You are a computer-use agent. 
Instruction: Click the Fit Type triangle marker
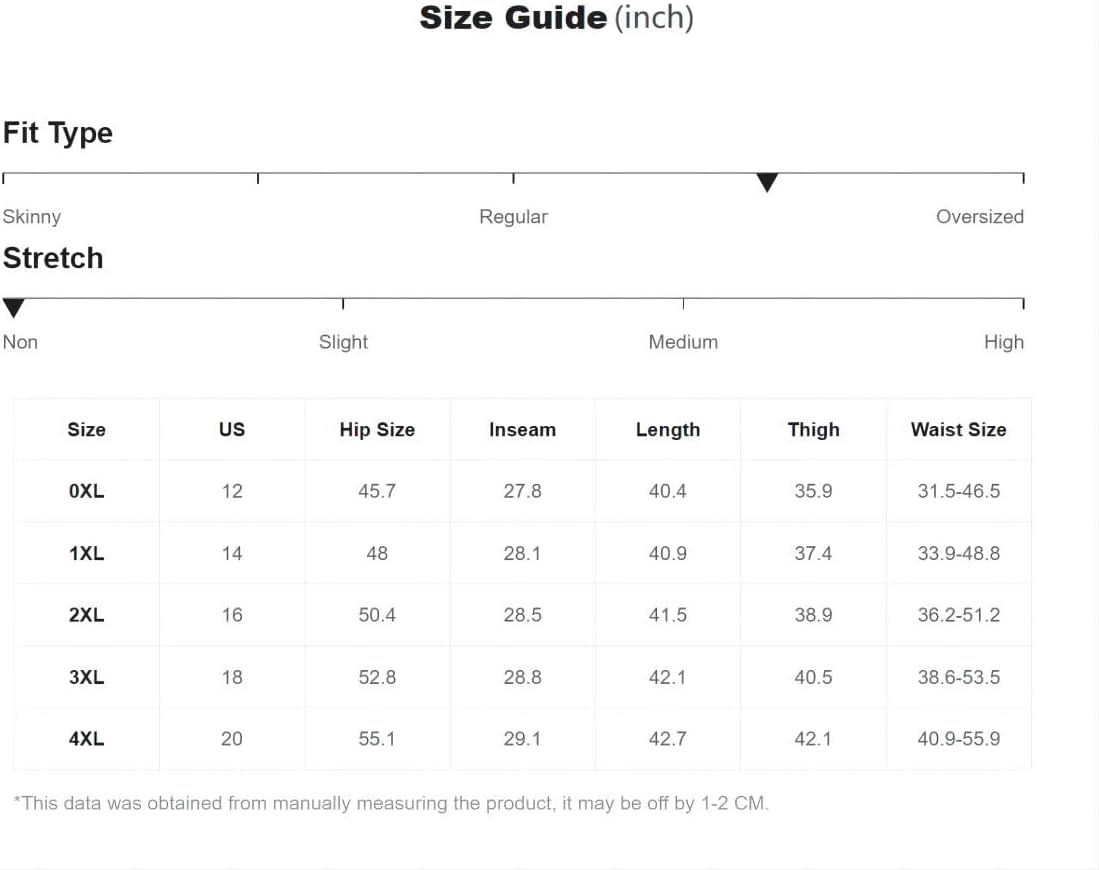[767, 182]
